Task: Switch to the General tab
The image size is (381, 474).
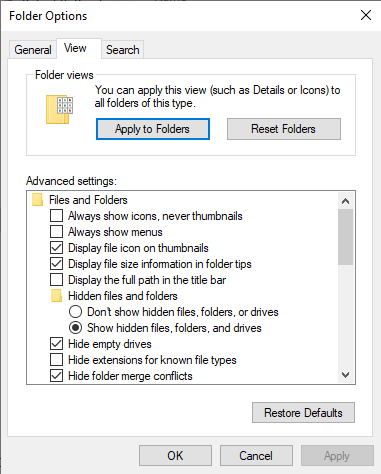Action: tap(33, 50)
